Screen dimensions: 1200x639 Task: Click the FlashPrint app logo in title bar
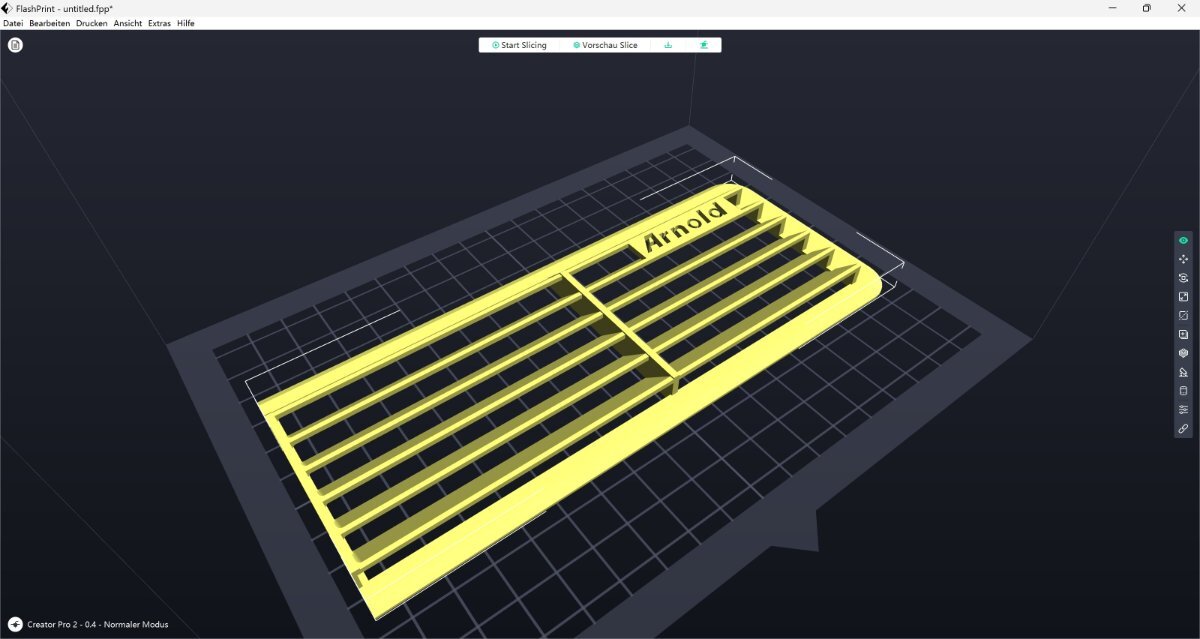point(7,8)
